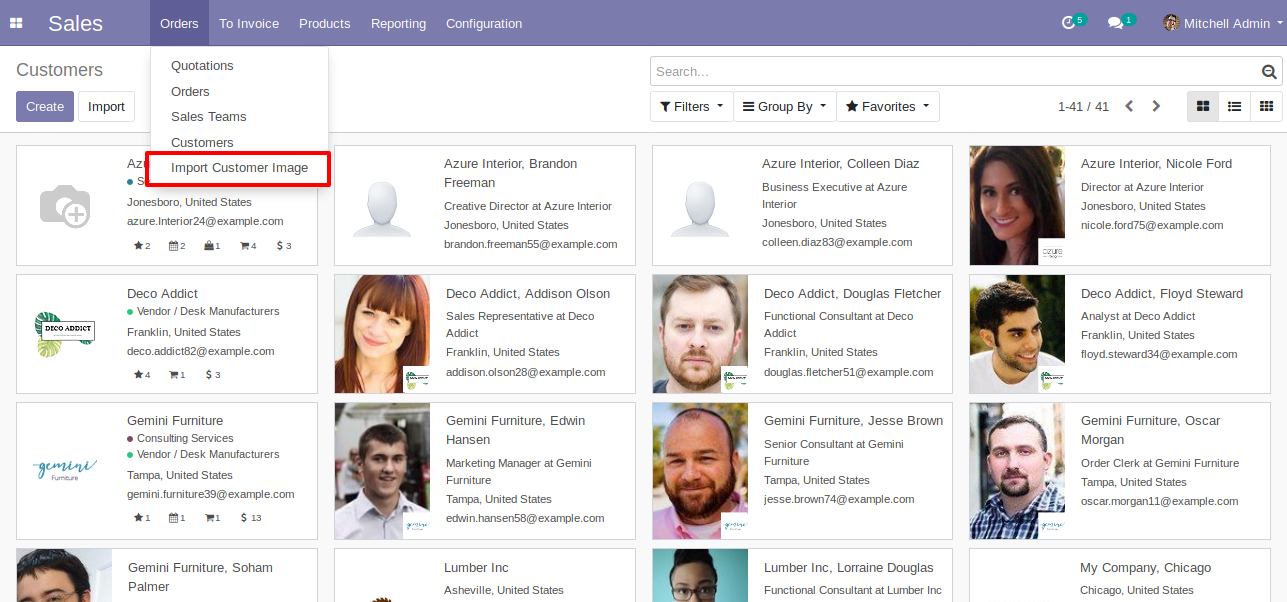1287x602 pixels.
Task: Click the camera placeholder icon on the Azure Interior card
Action: click(x=64, y=205)
